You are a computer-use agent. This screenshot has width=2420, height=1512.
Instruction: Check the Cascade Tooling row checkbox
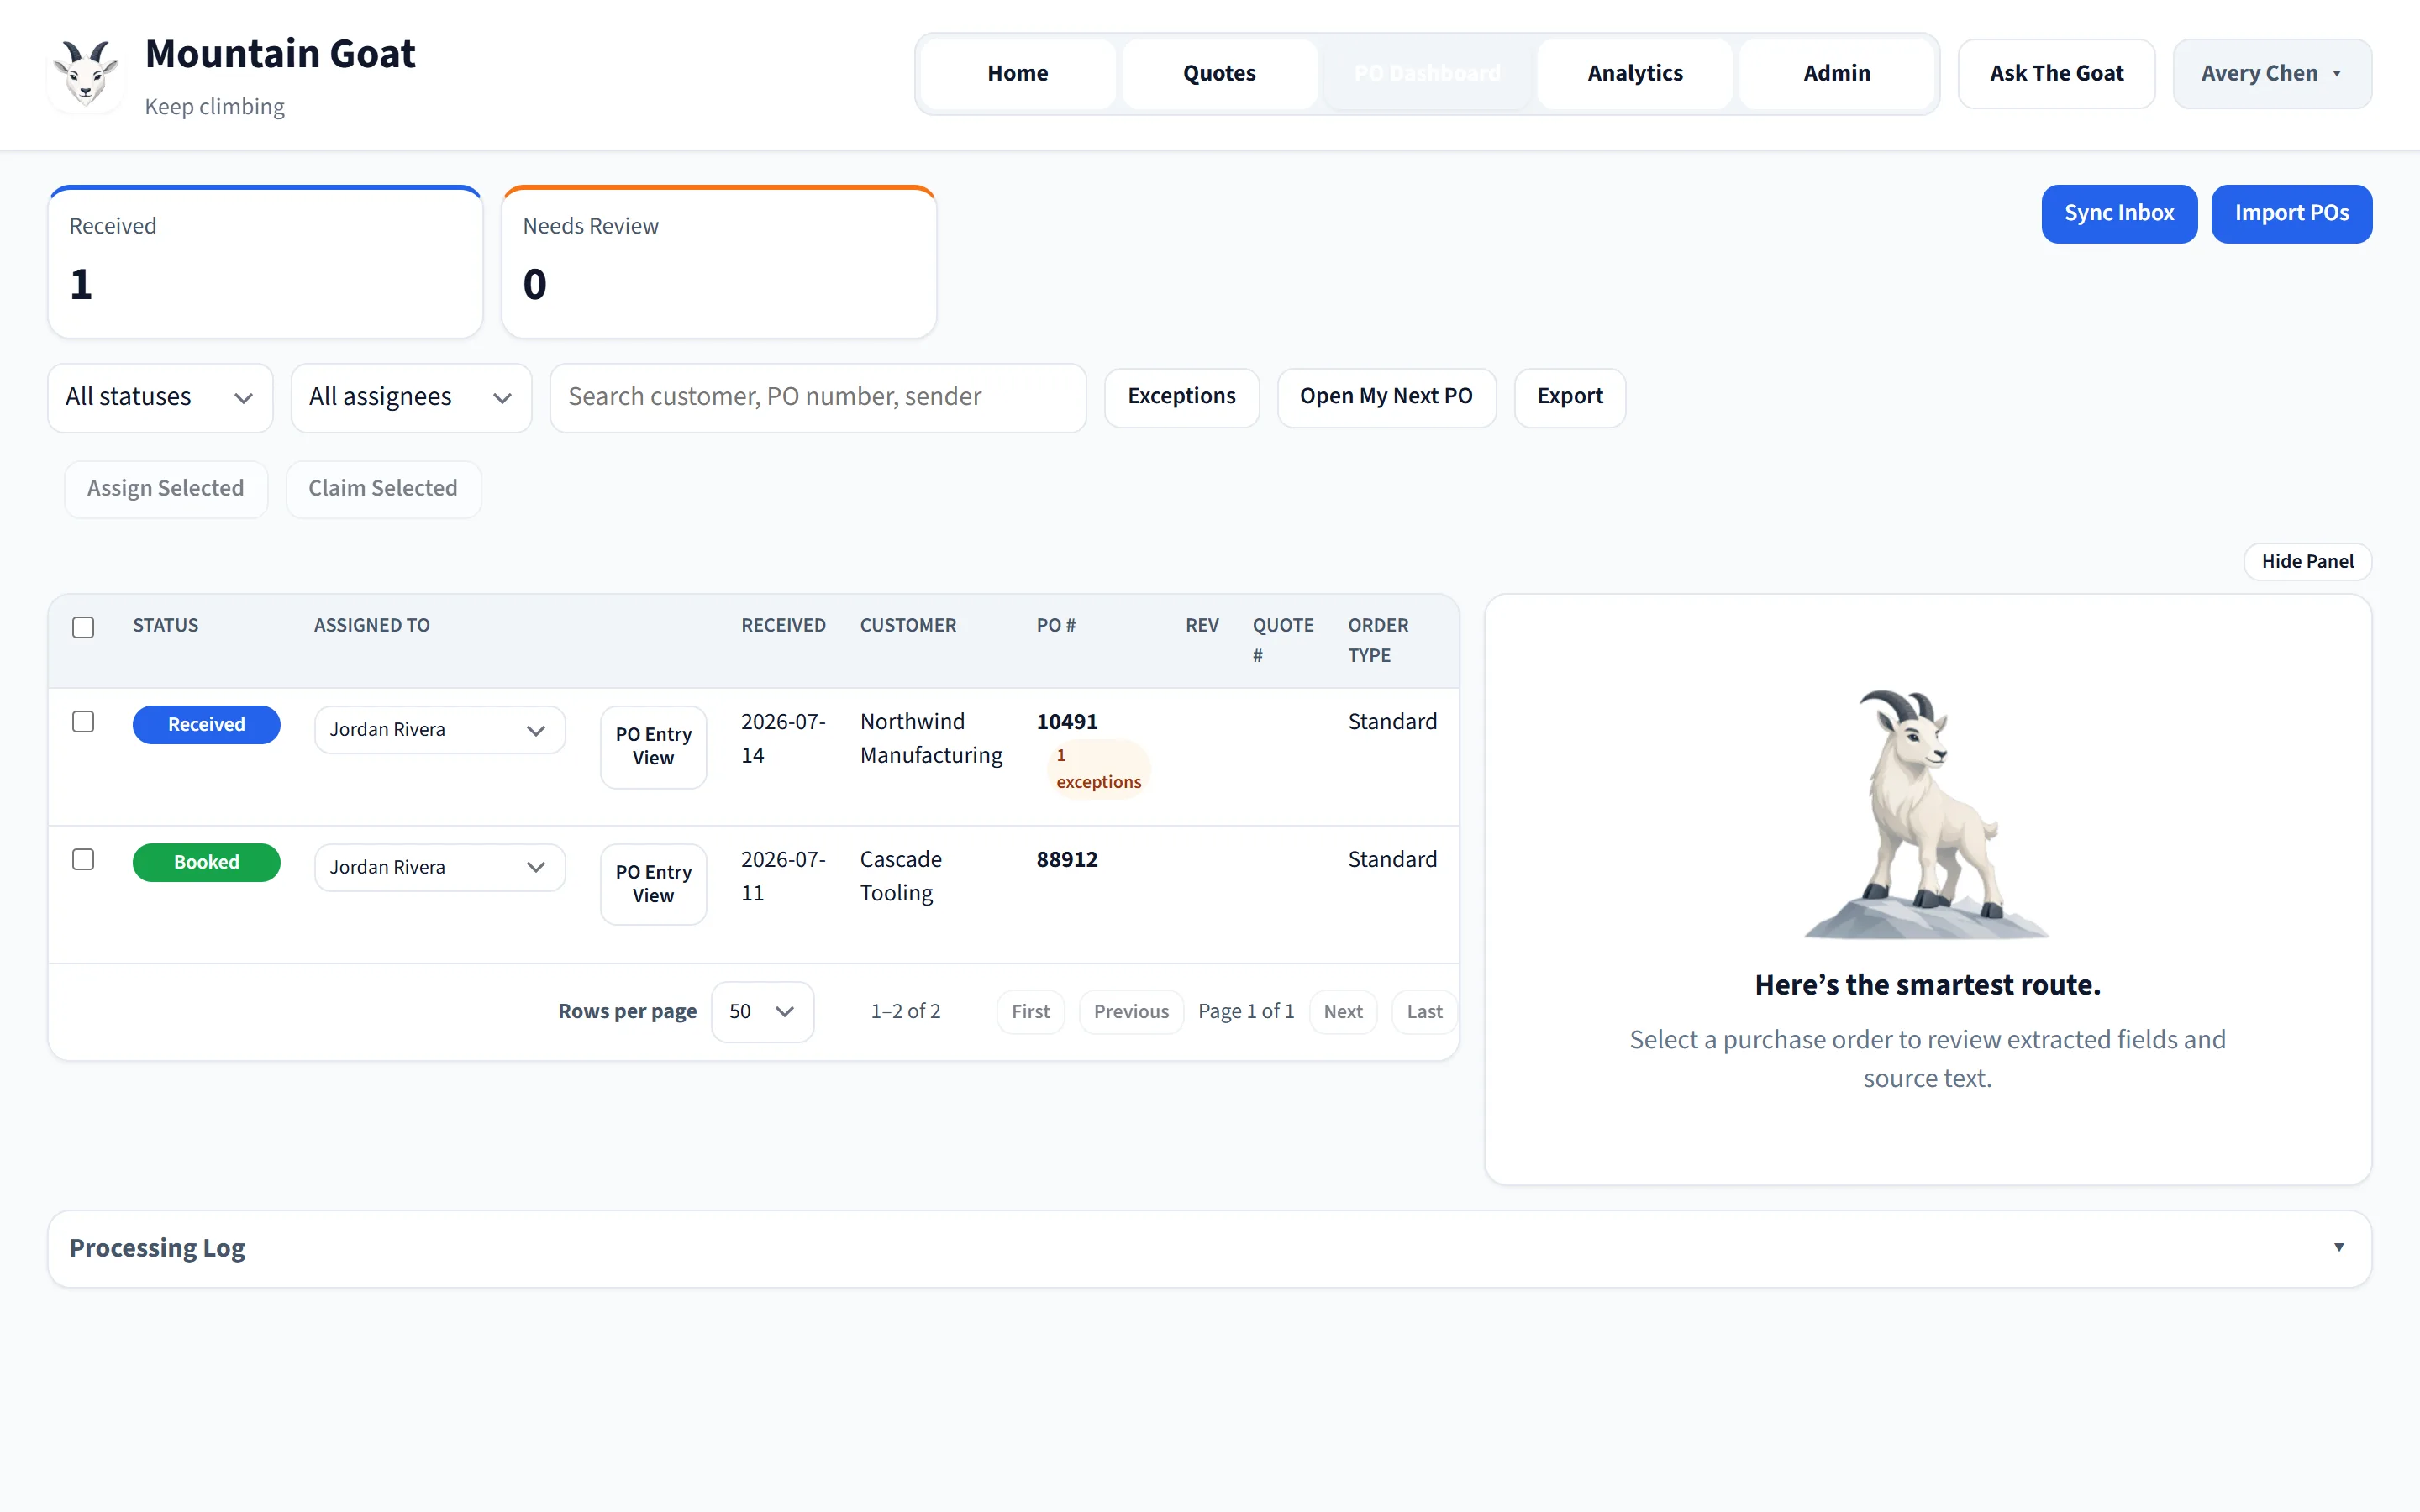pos(83,859)
